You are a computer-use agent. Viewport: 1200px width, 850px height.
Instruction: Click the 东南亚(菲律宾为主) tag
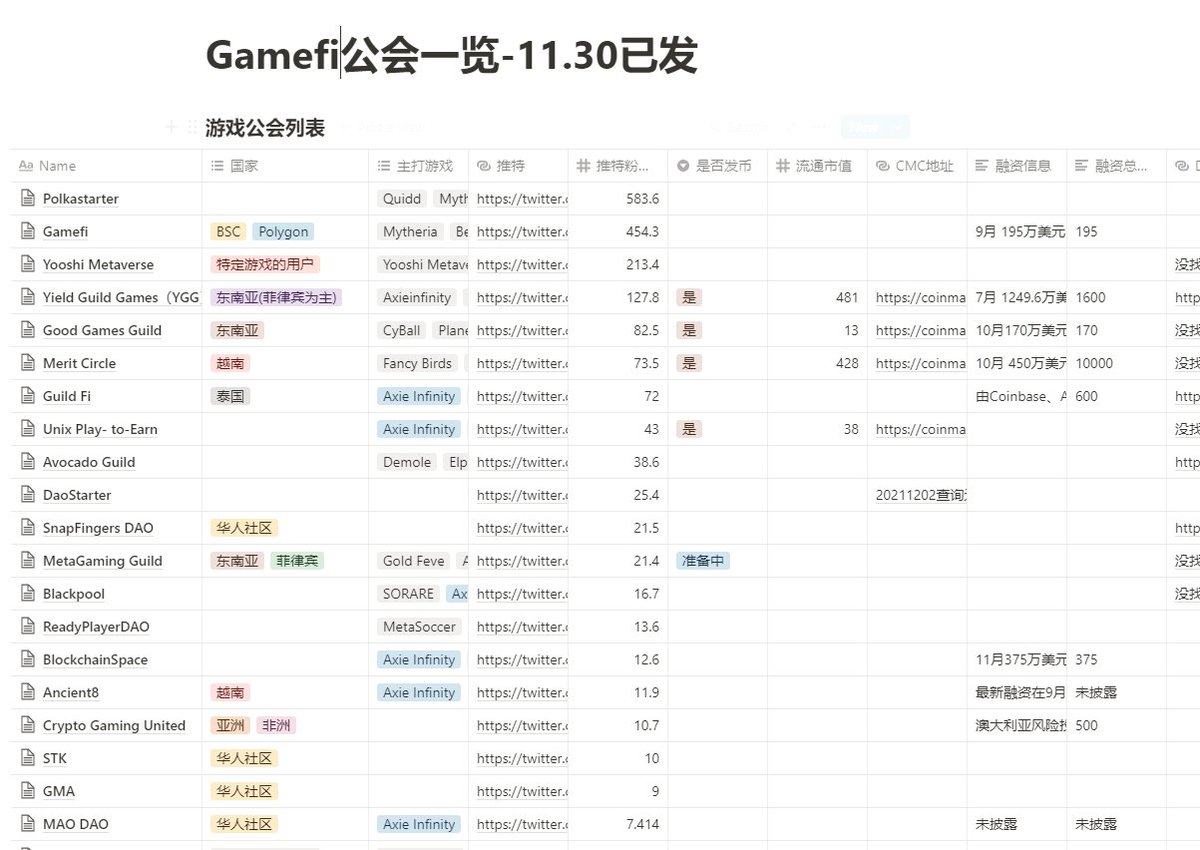coord(276,298)
